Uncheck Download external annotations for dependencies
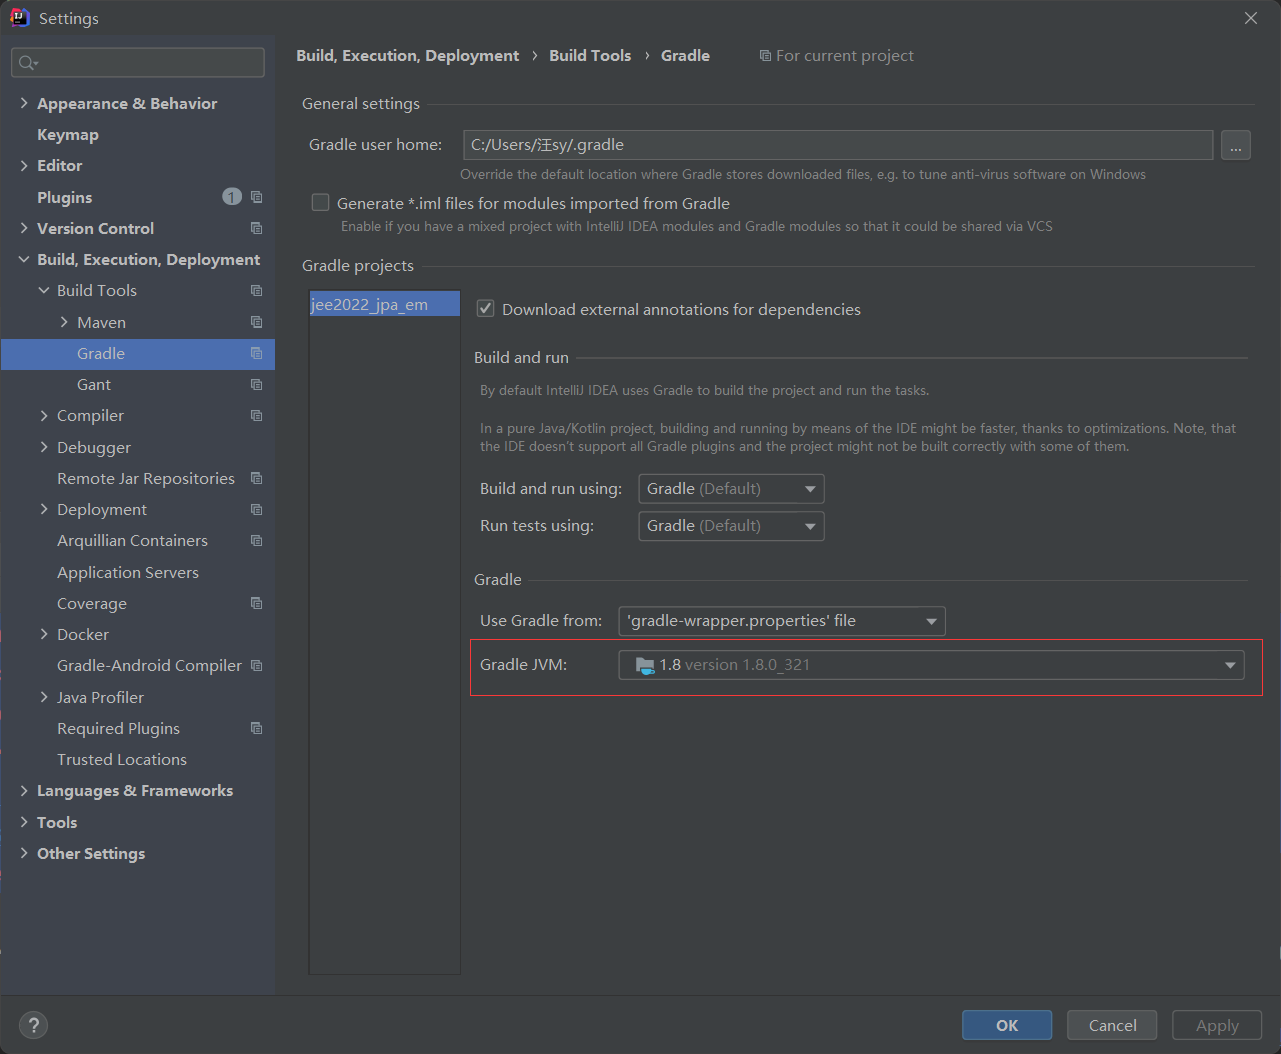1281x1054 pixels. [x=485, y=309]
